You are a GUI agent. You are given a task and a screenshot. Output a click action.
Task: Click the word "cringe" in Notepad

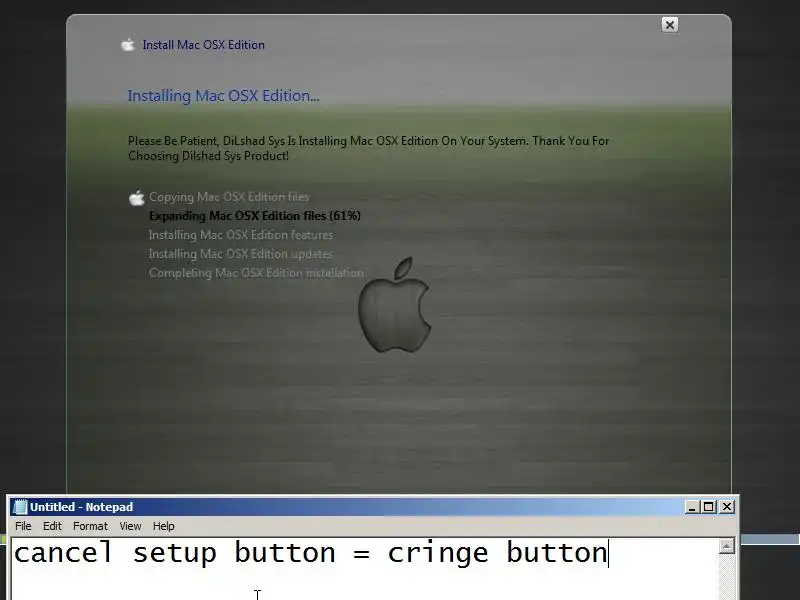[x=438, y=554]
